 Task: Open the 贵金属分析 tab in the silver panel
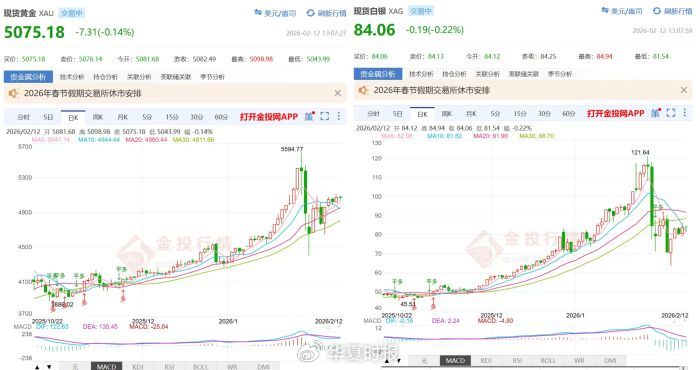point(378,74)
